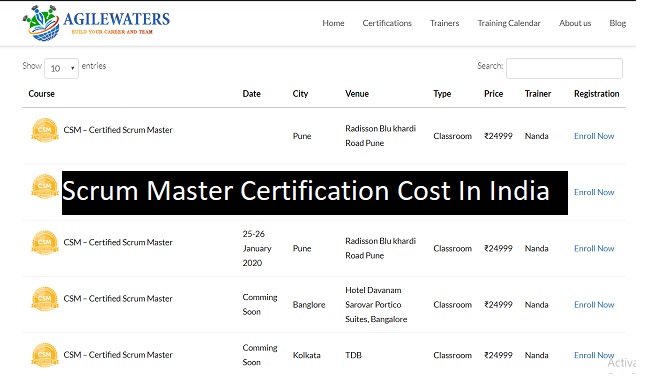Click the "TDB" venue cell
This screenshot has width=645, height=391.
[x=353, y=355]
